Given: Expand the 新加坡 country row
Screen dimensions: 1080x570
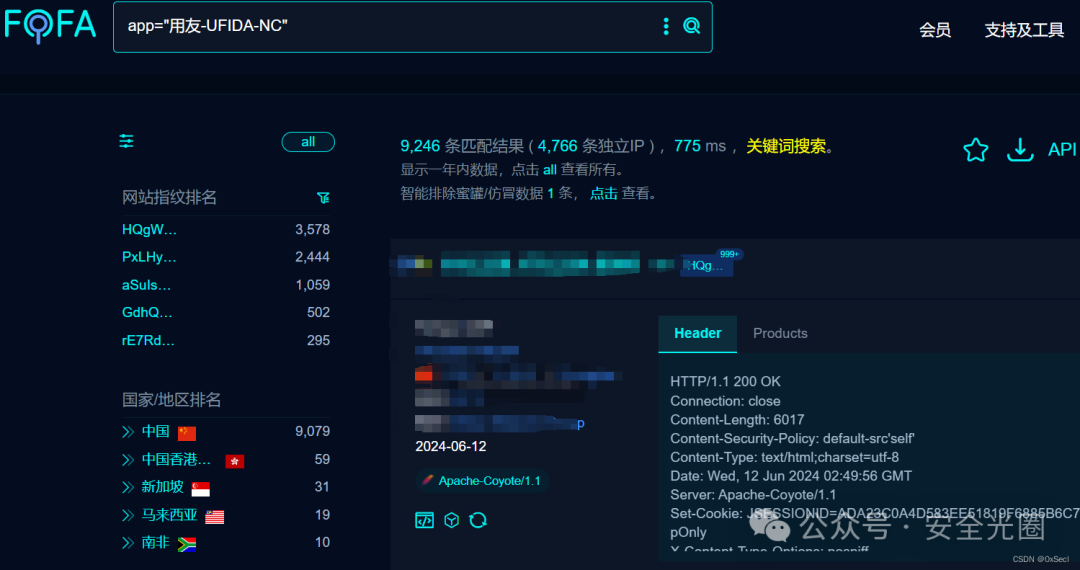Looking at the screenshot, I should [127, 487].
